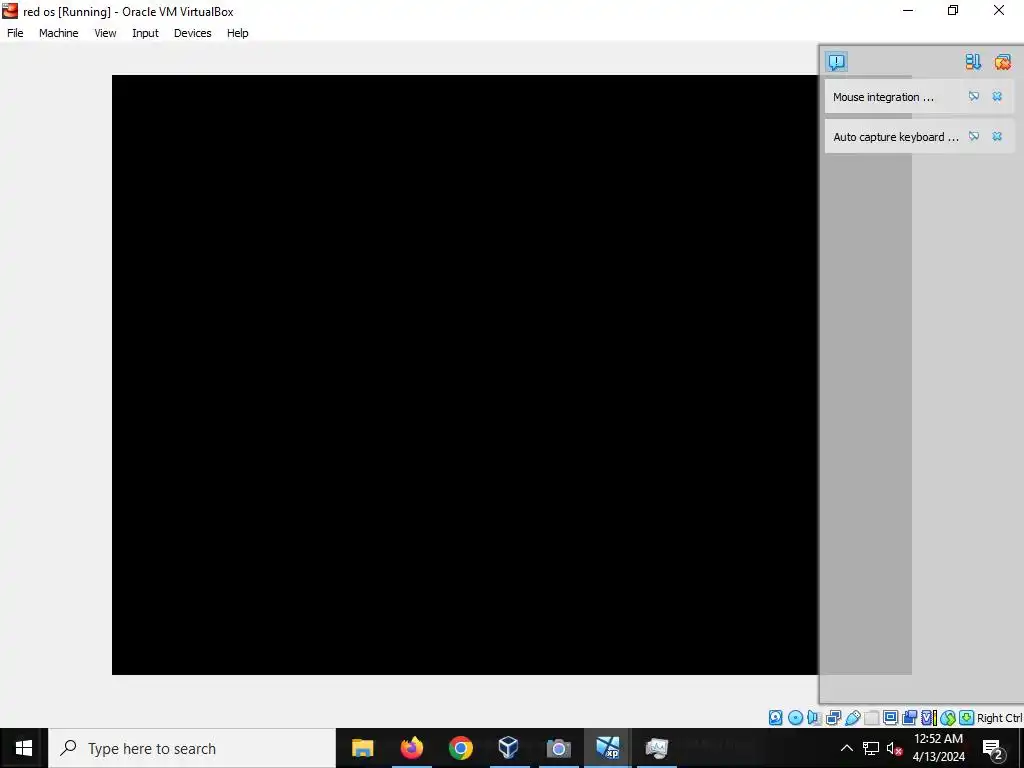Minimize the VirtualBox window
Screen dimensions: 1024x768
(x=908, y=10)
